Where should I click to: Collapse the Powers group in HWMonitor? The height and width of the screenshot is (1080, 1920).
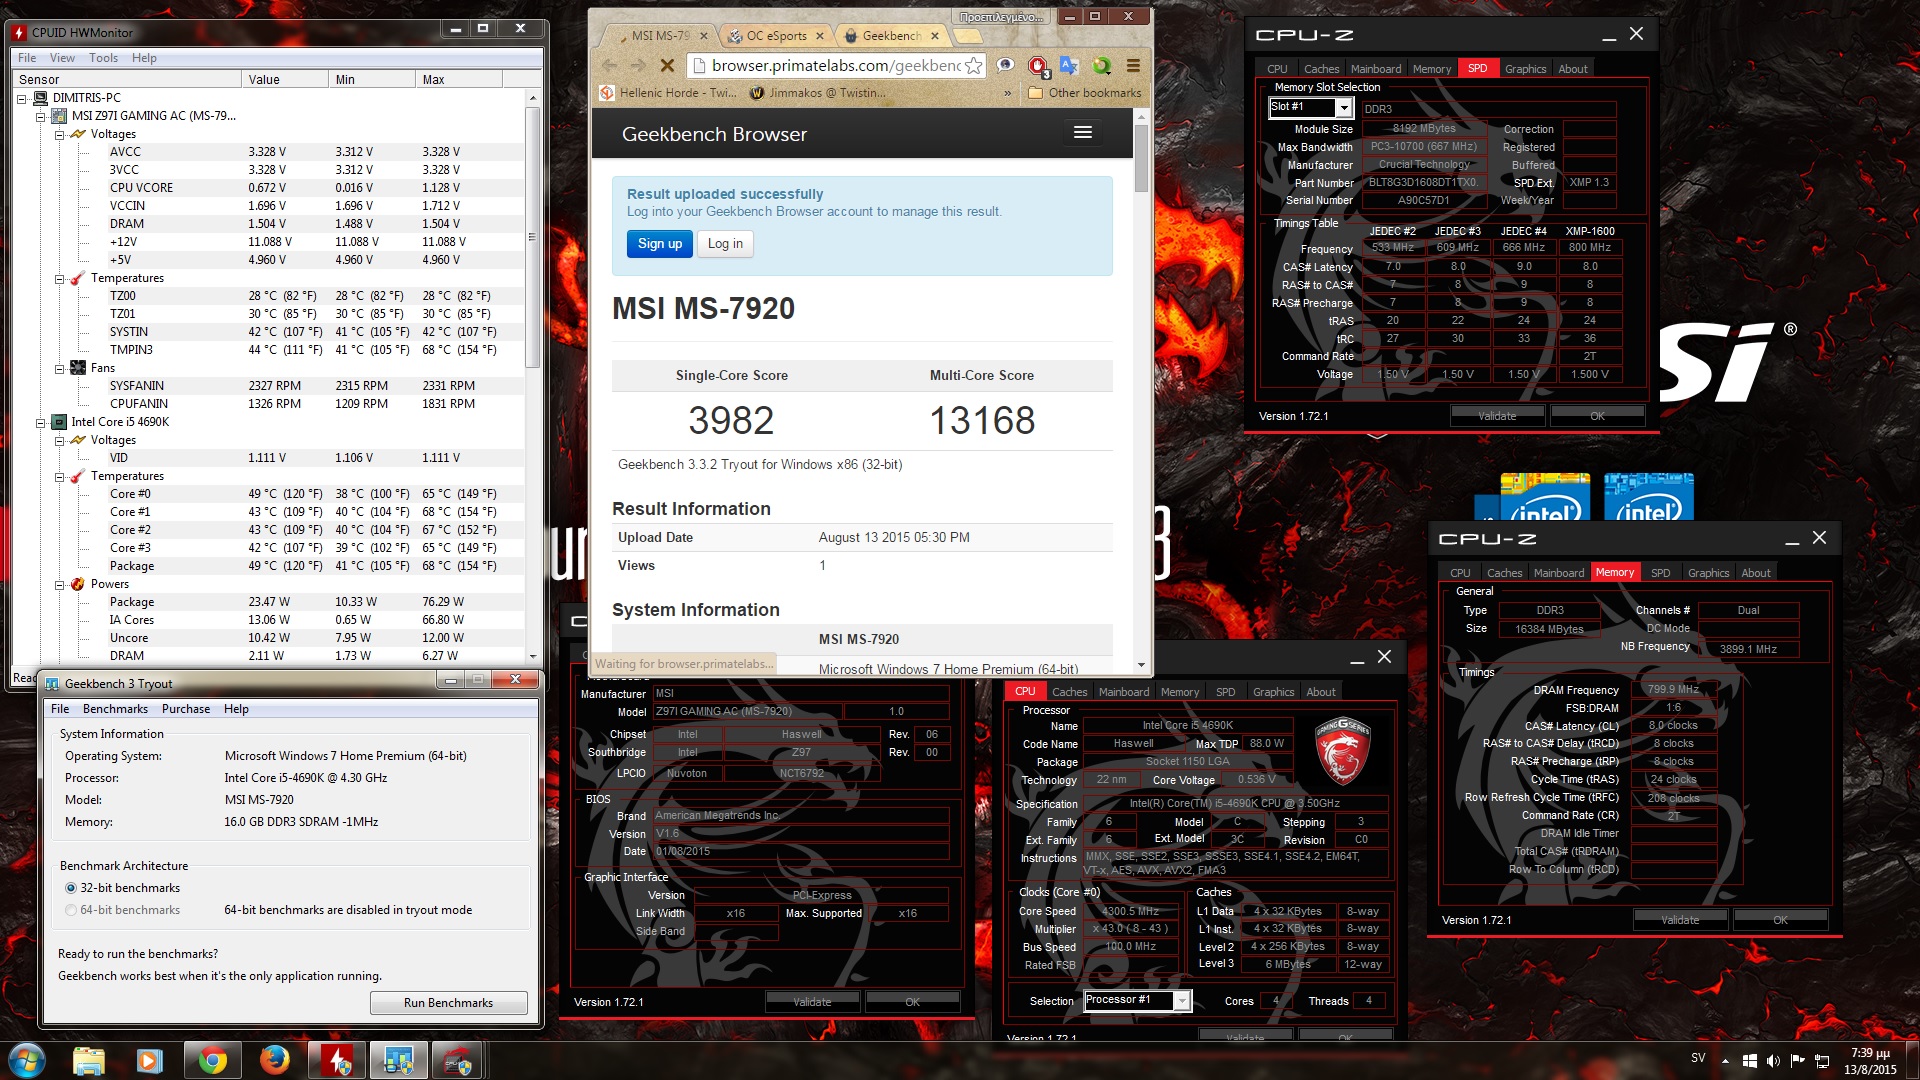coord(60,584)
